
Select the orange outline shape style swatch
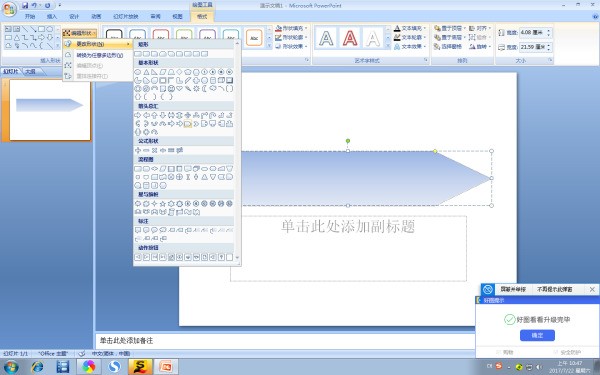pos(254,37)
